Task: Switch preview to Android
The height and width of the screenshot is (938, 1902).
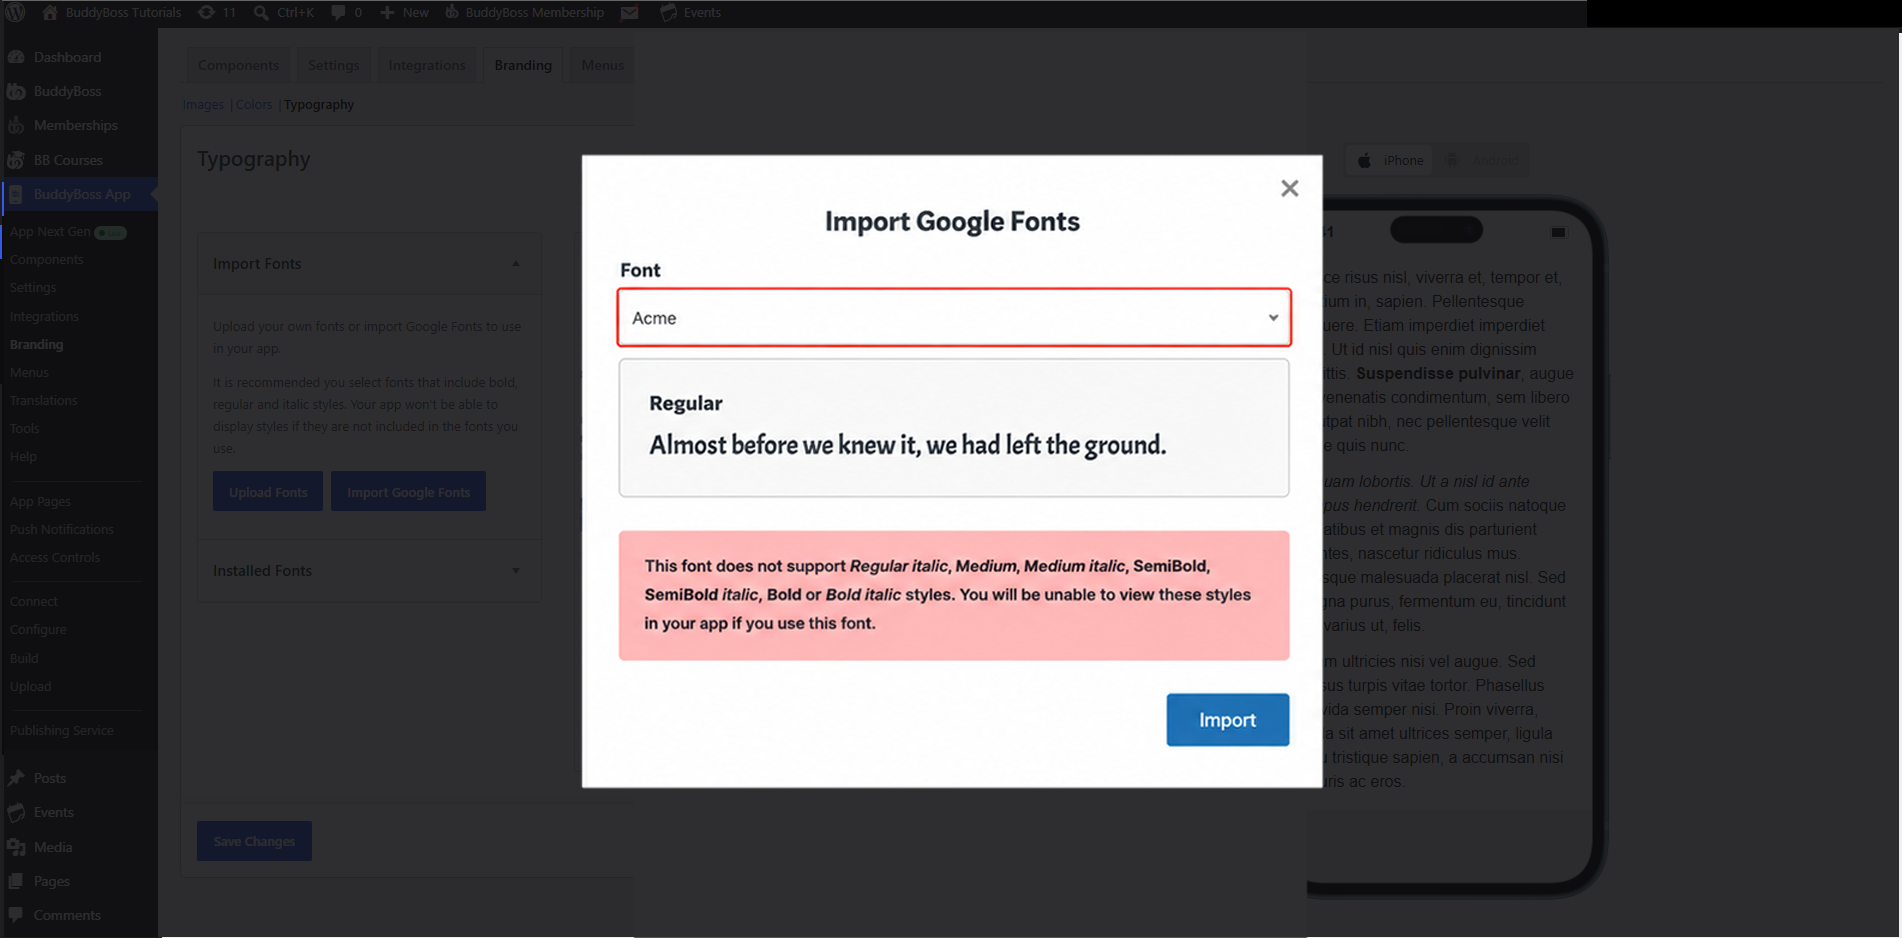Action: [x=1482, y=160]
